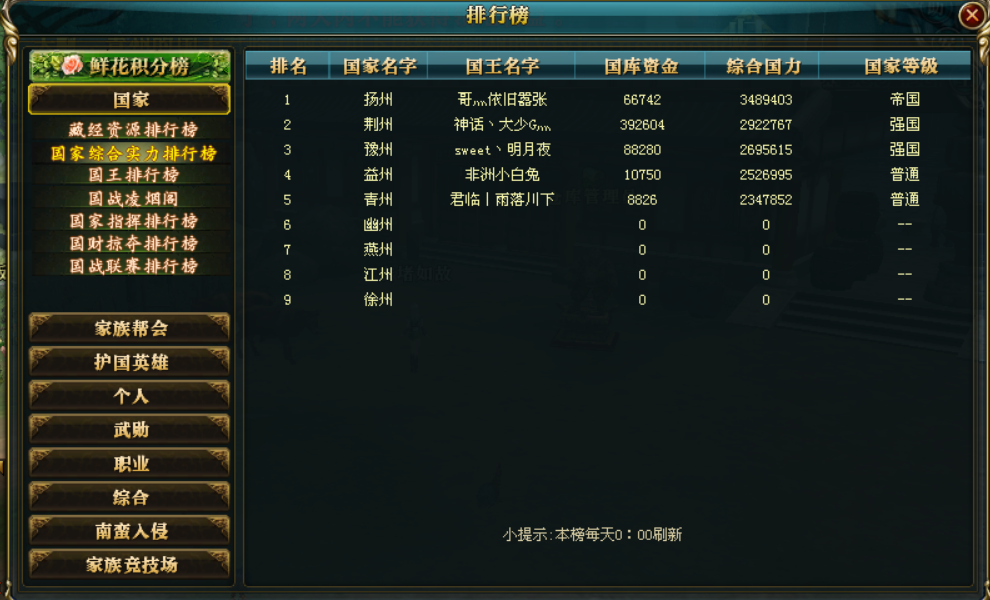Select 藏经资源排行榜 sub-list

pyautogui.click(x=133, y=129)
